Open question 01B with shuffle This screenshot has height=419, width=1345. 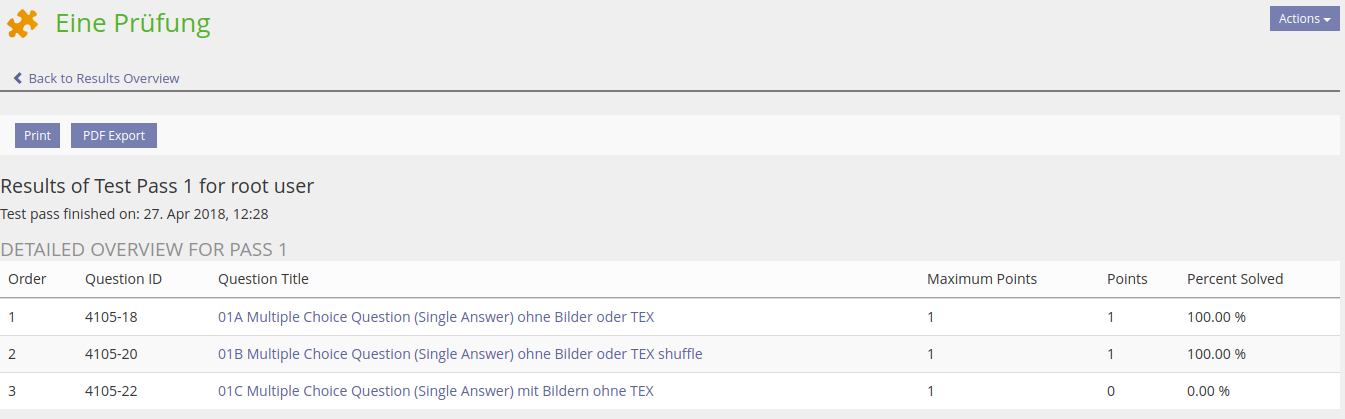(x=460, y=354)
